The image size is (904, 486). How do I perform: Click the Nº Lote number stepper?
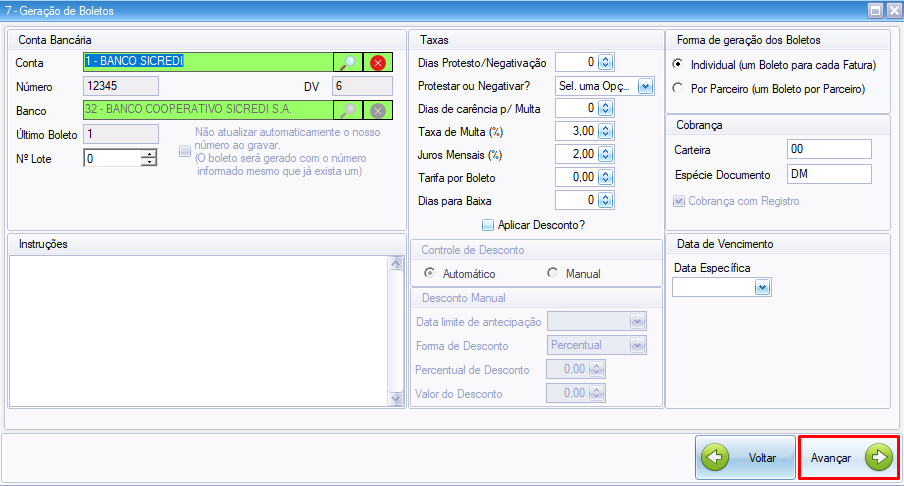click(149, 157)
